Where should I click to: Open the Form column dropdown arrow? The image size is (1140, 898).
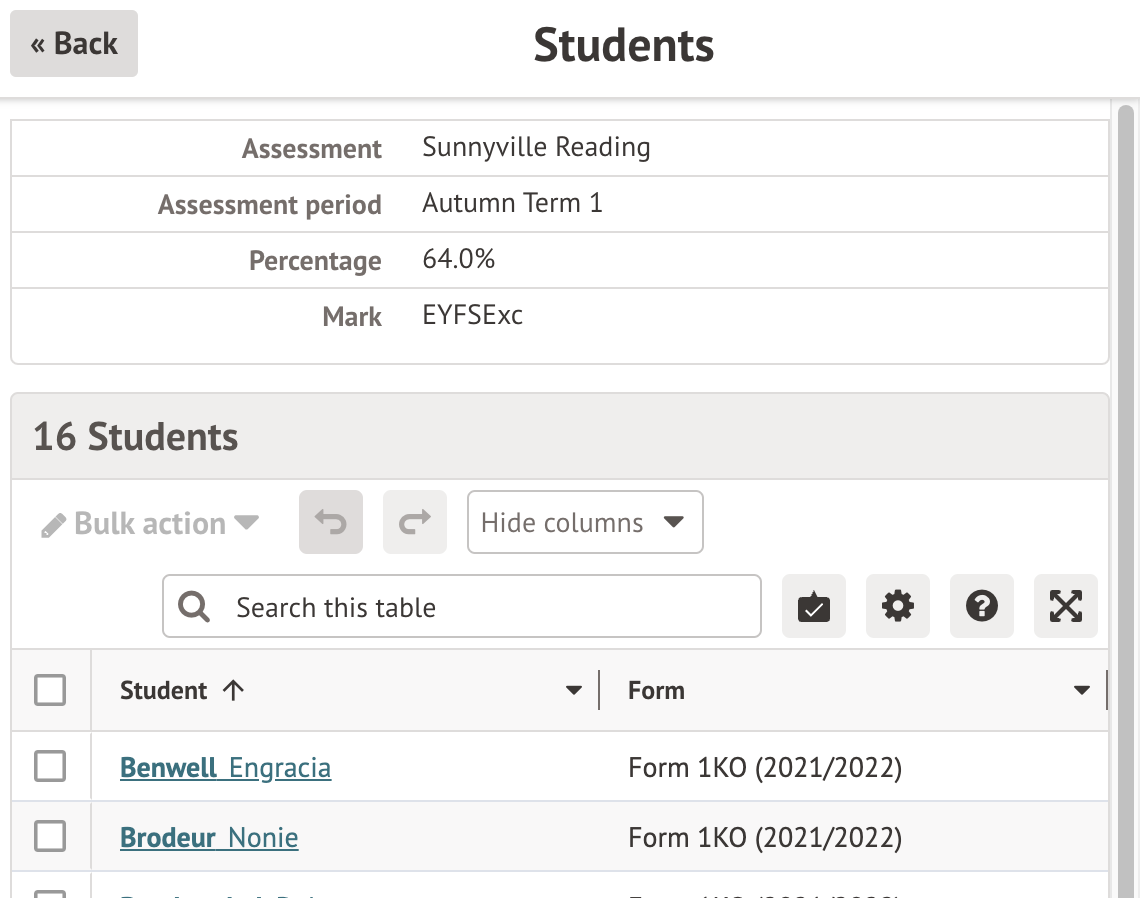[x=1081, y=690]
